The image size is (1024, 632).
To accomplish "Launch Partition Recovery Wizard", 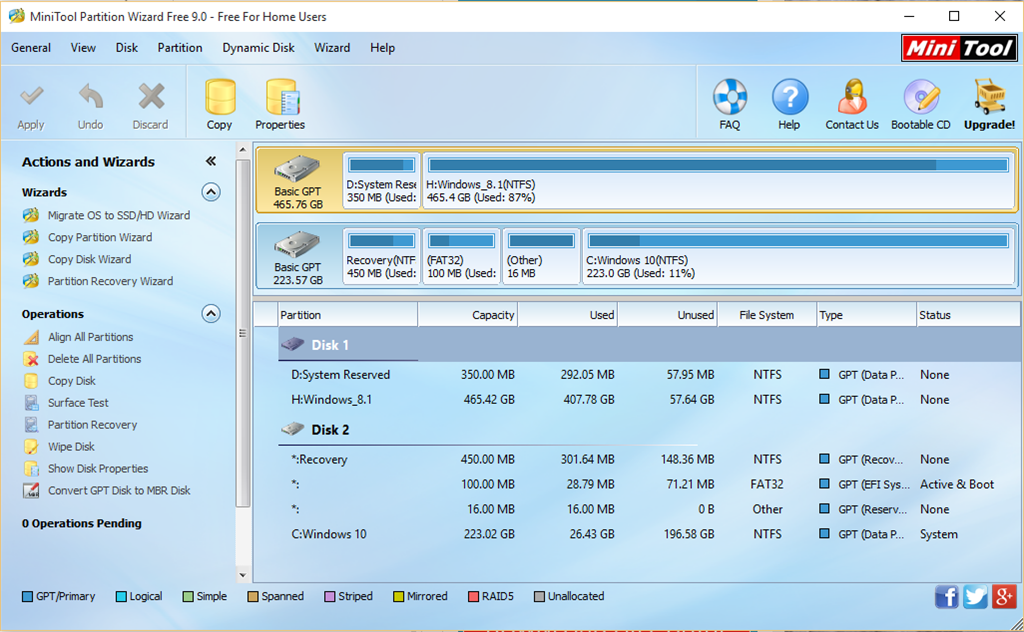I will [110, 281].
